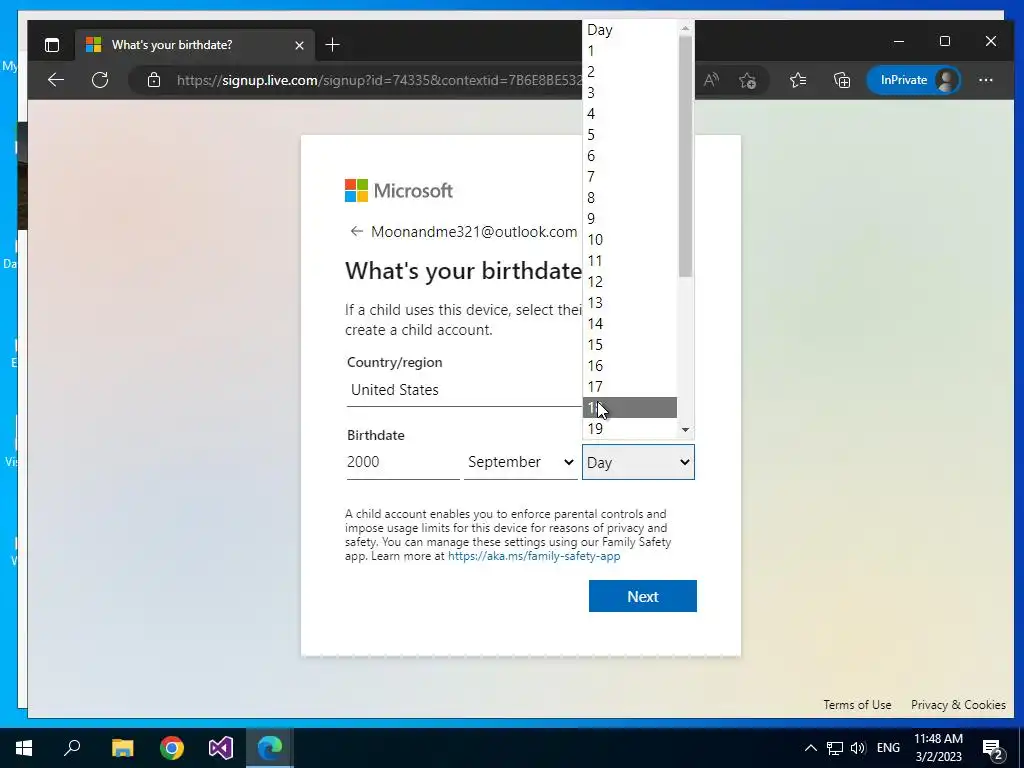
Task: Select day 3 in the list
Action: (x=630, y=93)
